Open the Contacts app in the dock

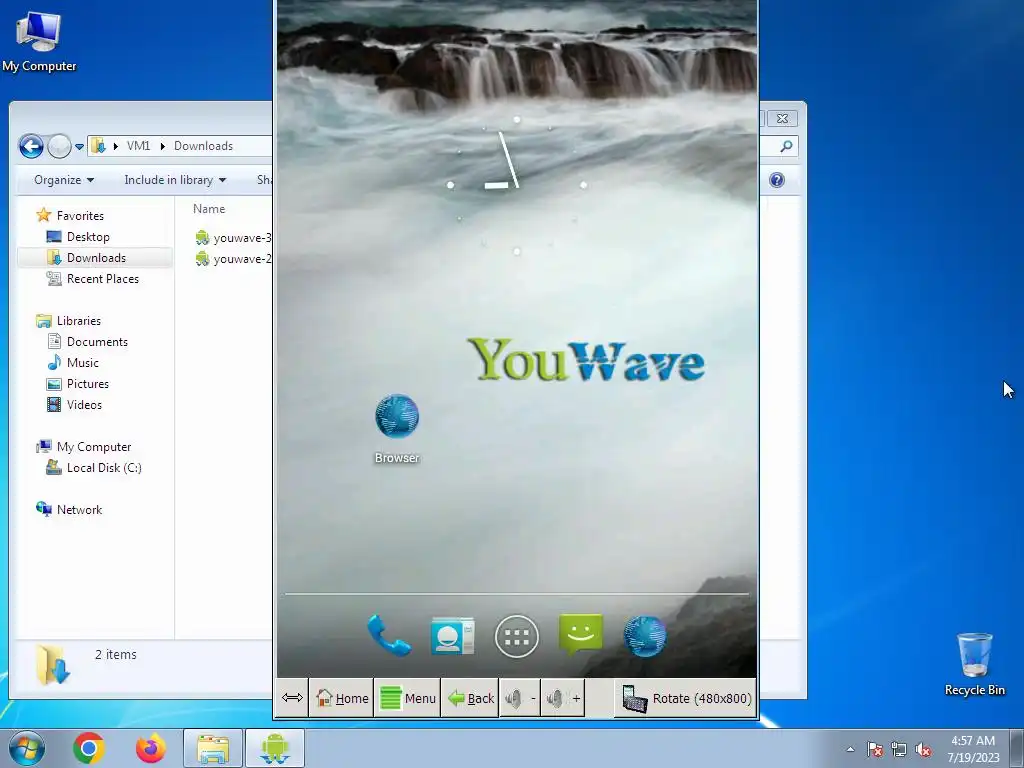[x=452, y=635]
